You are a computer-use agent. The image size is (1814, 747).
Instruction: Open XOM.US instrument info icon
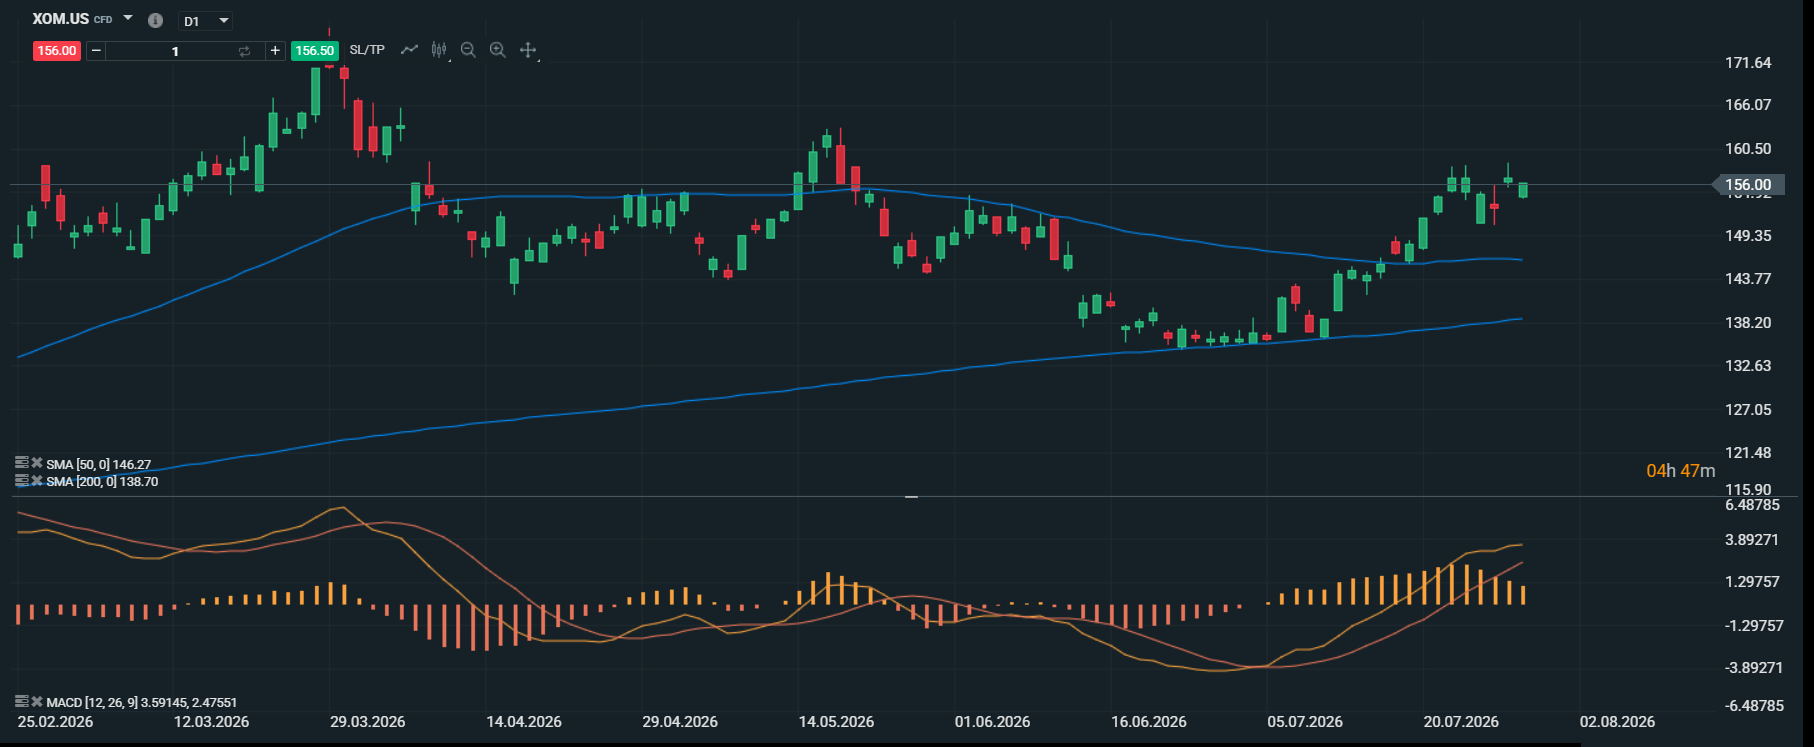tap(155, 20)
